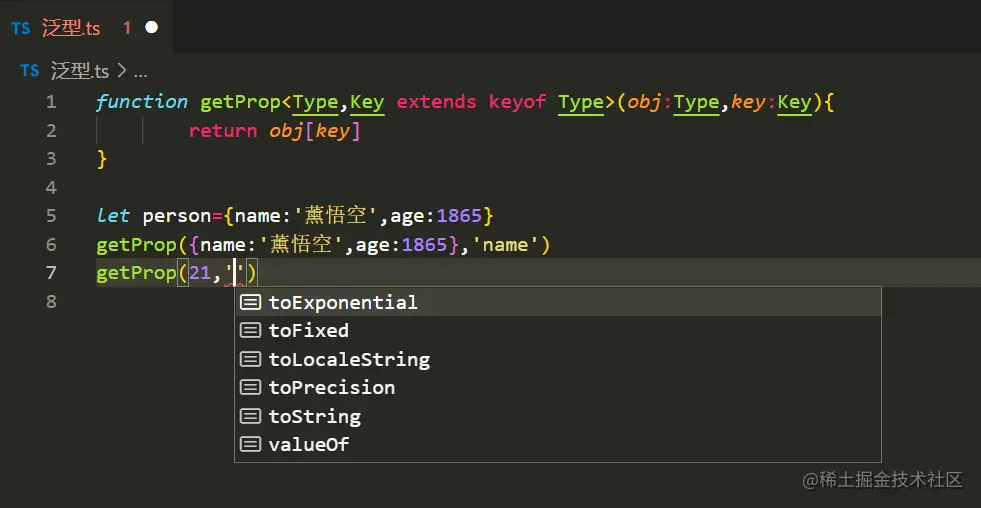Click the method icon beside toExponential
This screenshot has width=981, height=508.
click(x=251, y=302)
